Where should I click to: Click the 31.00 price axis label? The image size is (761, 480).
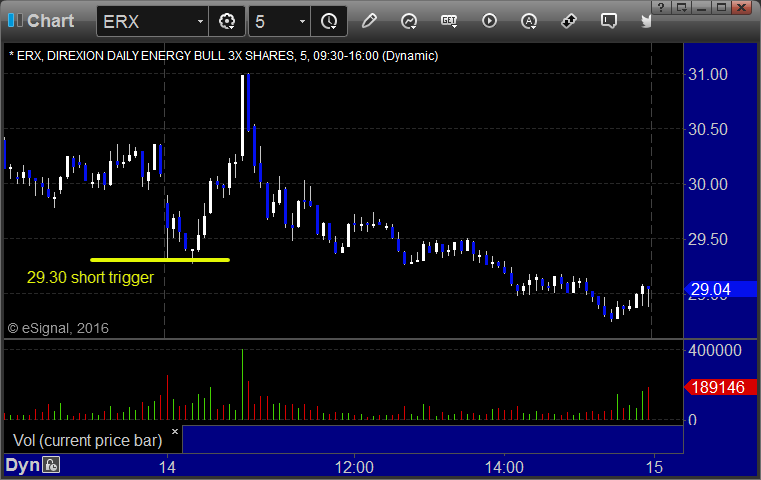pos(708,74)
